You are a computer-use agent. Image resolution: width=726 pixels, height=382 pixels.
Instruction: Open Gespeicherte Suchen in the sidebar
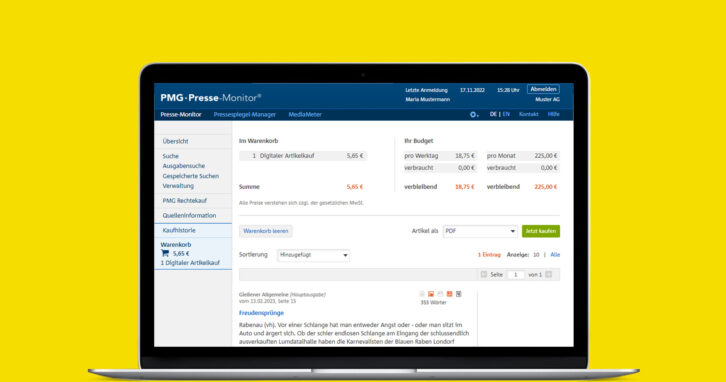(190, 176)
